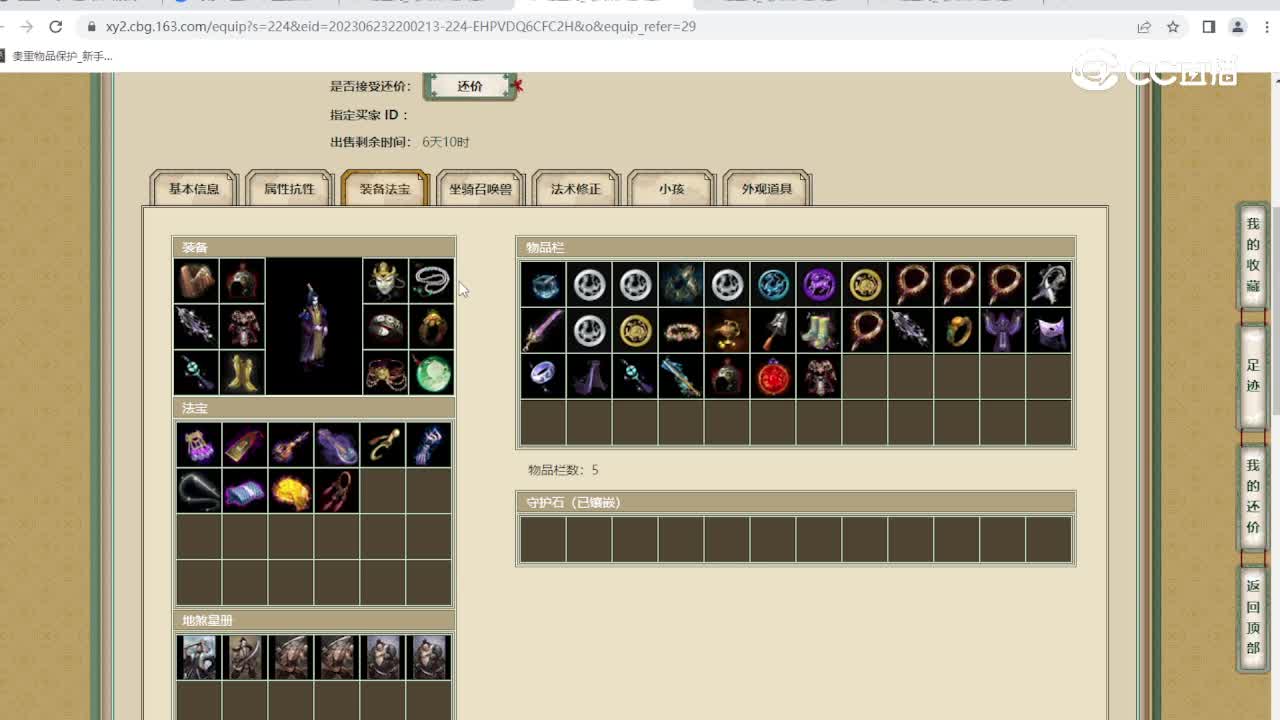Select the silver whip treasure in 法宝
The image size is (1280, 720).
[199, 491]
